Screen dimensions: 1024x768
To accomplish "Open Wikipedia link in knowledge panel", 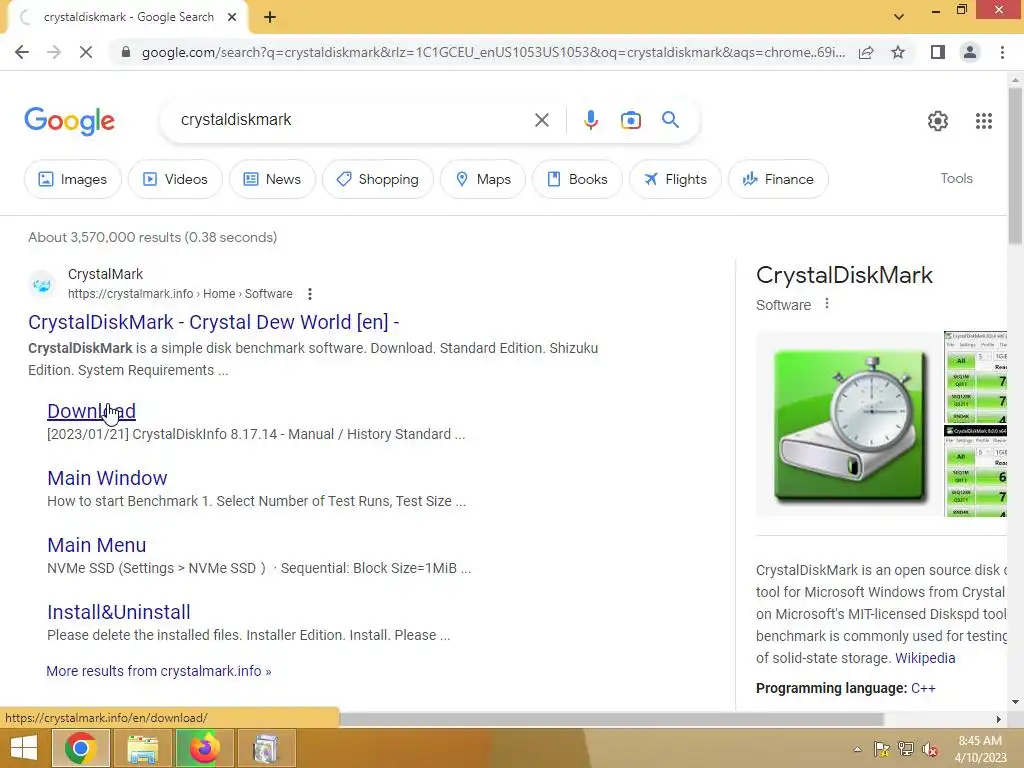I will pyautogui.click(x=925, y=658).
